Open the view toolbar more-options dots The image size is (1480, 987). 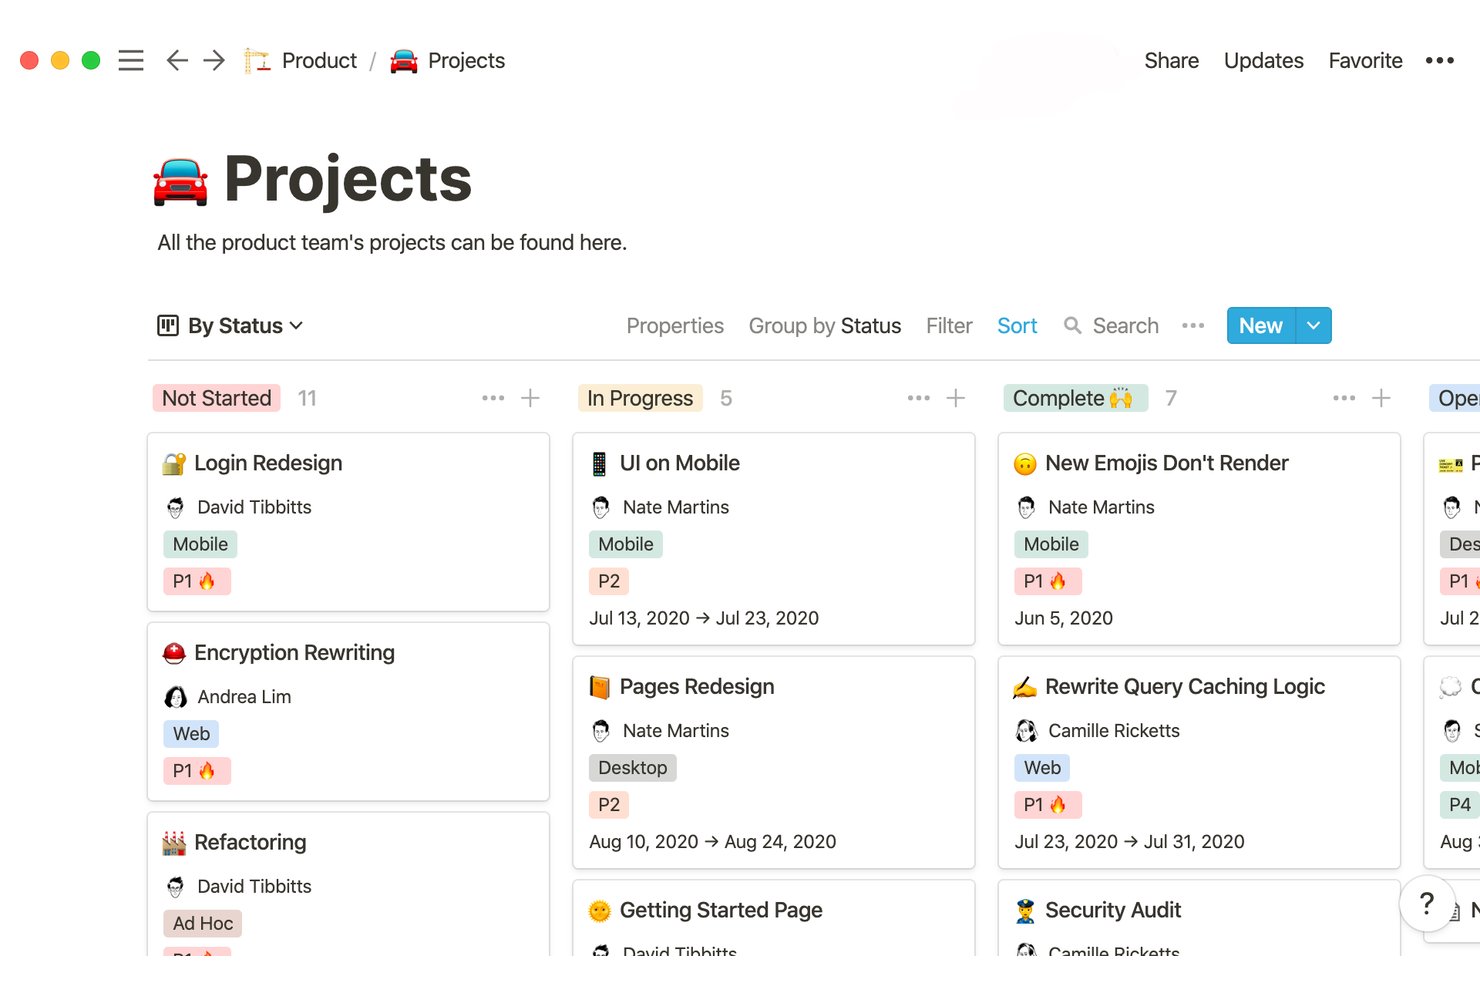pyautogui.click(x=1193, y=326)
